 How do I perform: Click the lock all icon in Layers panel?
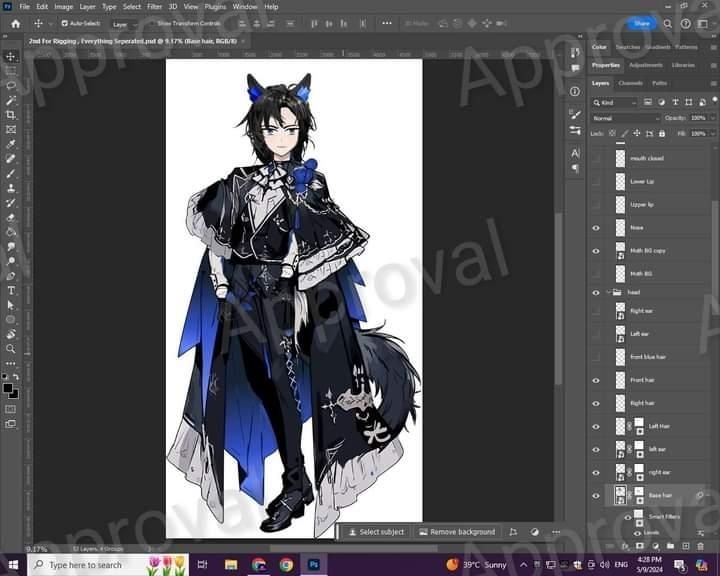(x=662, y=133)
